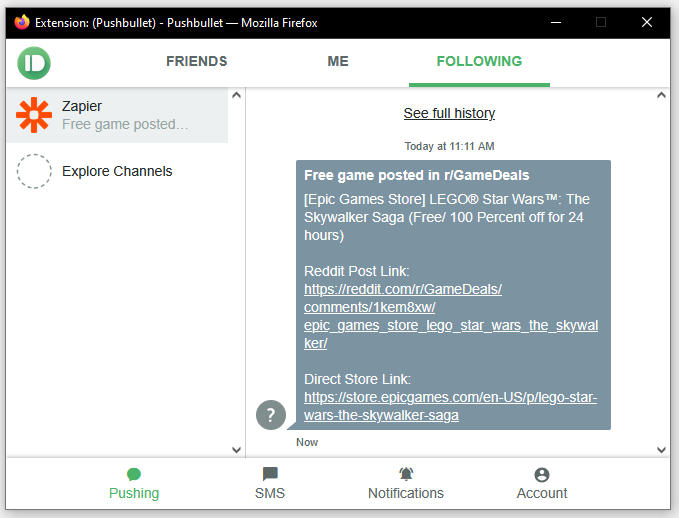The width and height of the screenshot is (679, 518).
Task: Click the Firefox icon in title bar
Action: click(22, 22)
